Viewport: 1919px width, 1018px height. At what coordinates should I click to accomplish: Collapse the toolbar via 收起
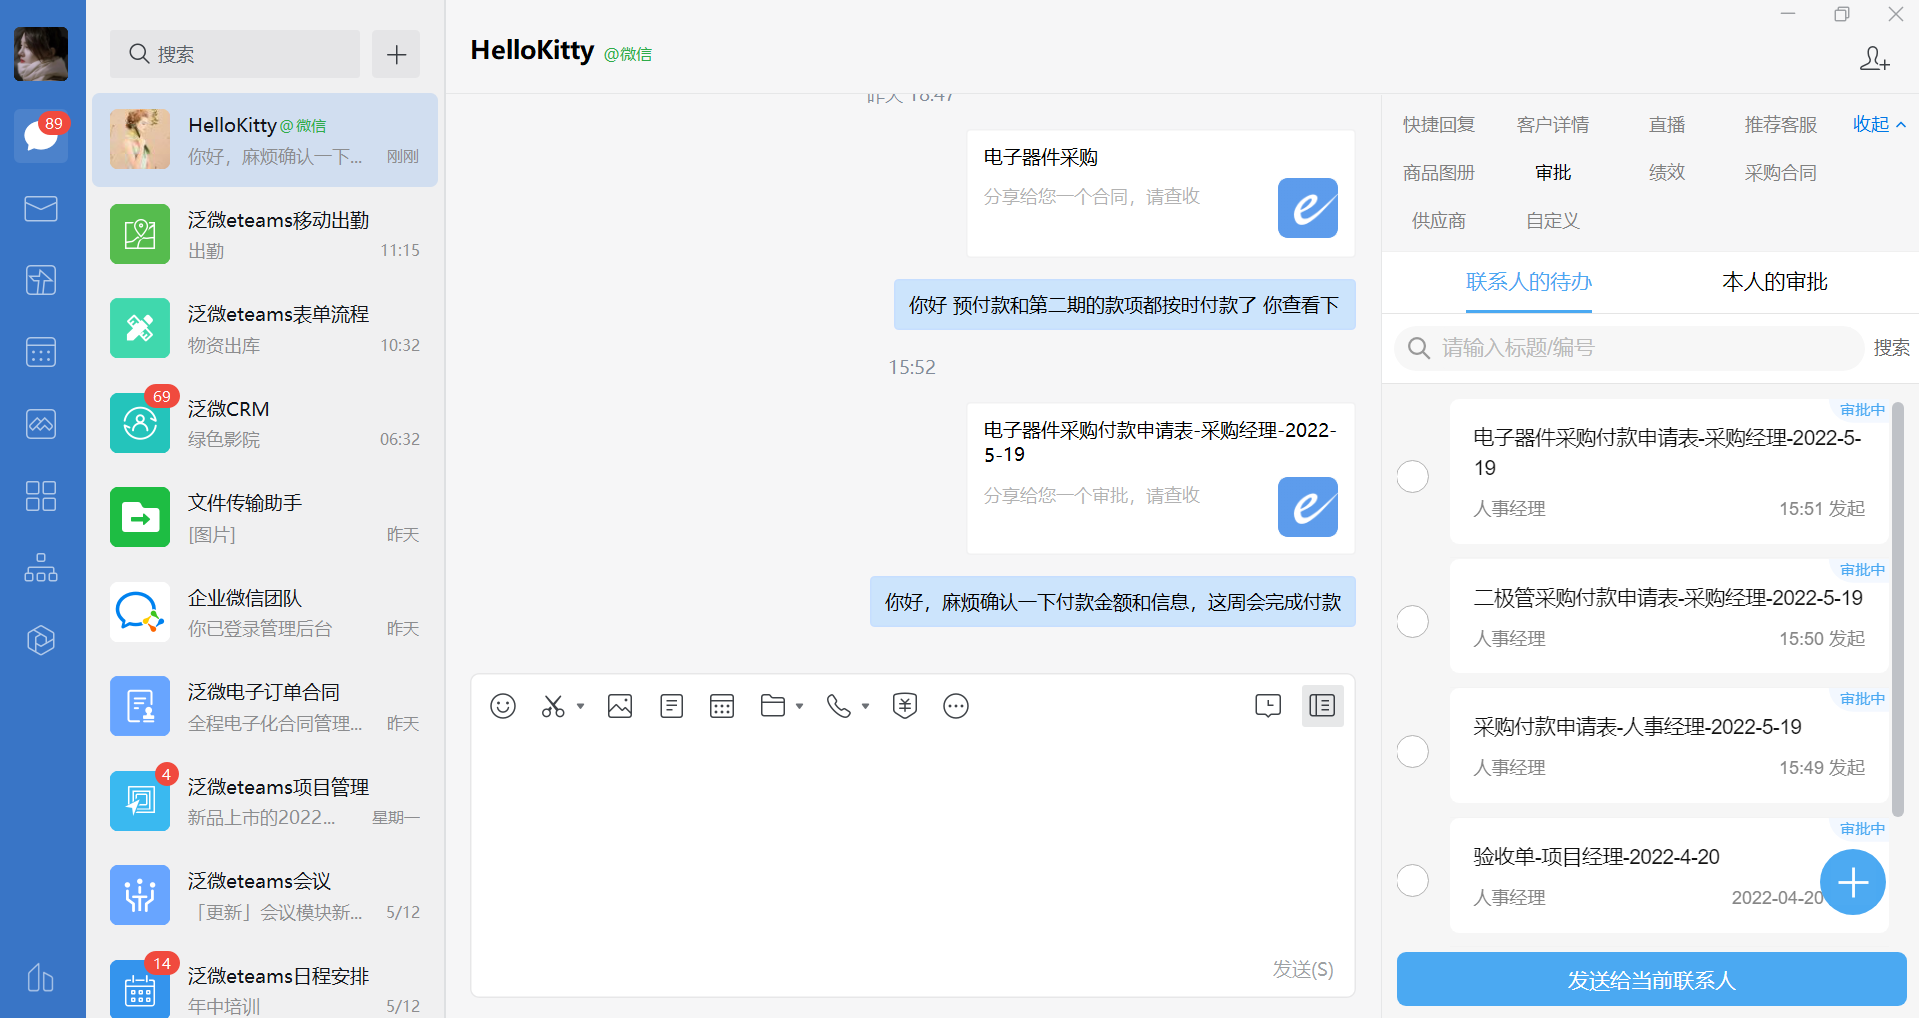coord(1879,124)
